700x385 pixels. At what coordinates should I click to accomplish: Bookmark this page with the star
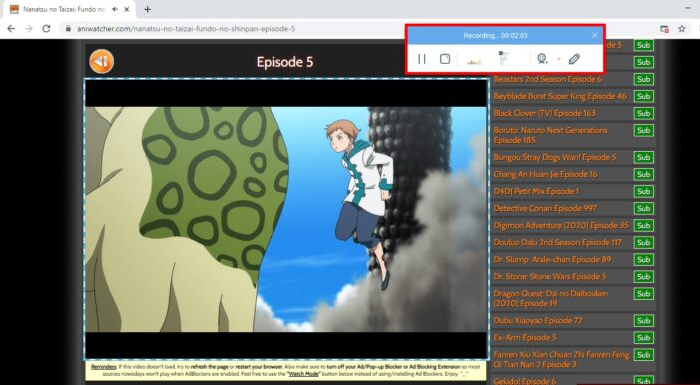(x=682, y=29)
